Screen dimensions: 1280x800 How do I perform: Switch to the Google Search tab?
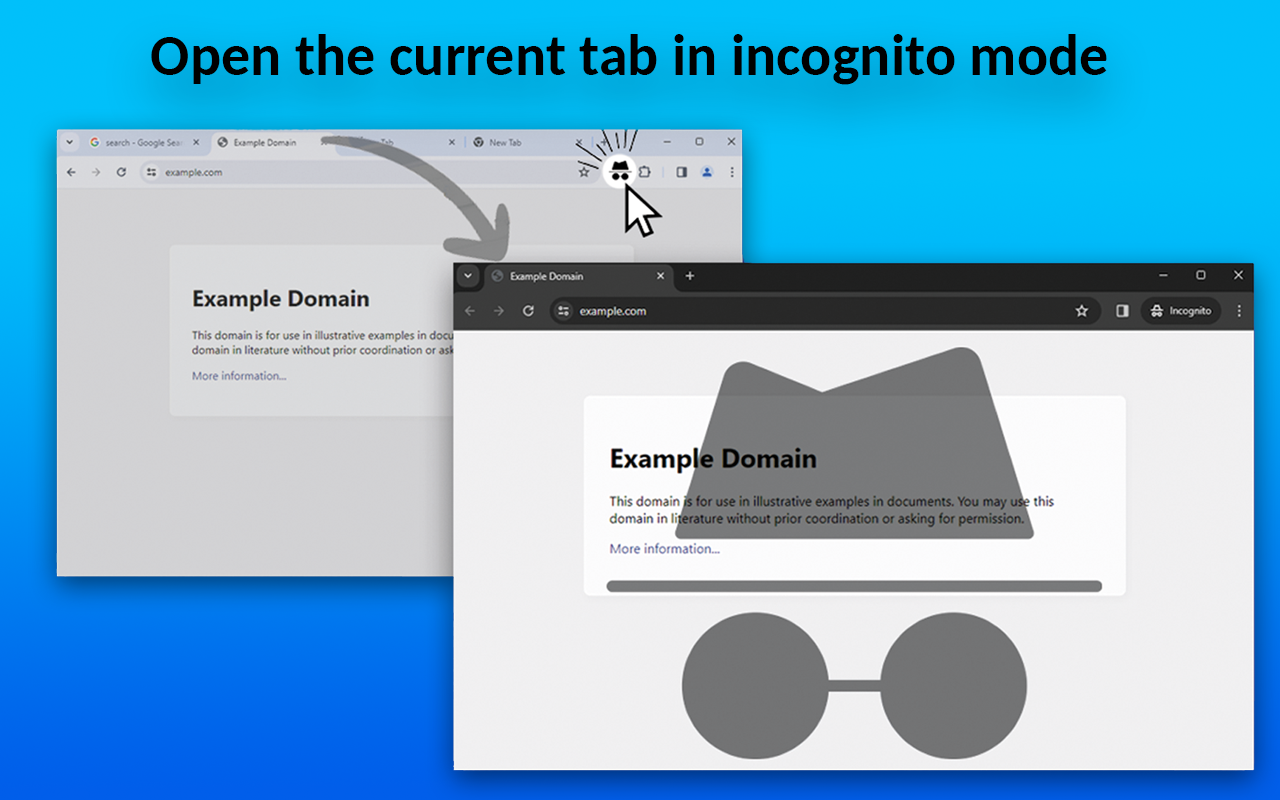pos(144,143)
